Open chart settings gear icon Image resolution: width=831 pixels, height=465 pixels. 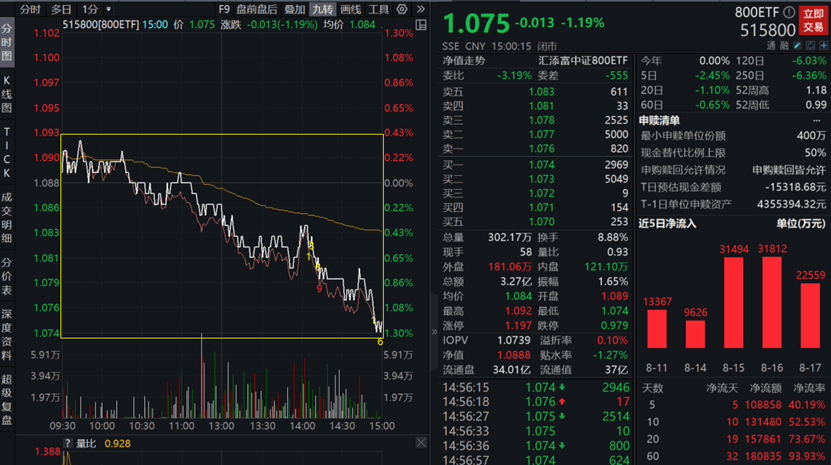[403, 8]
